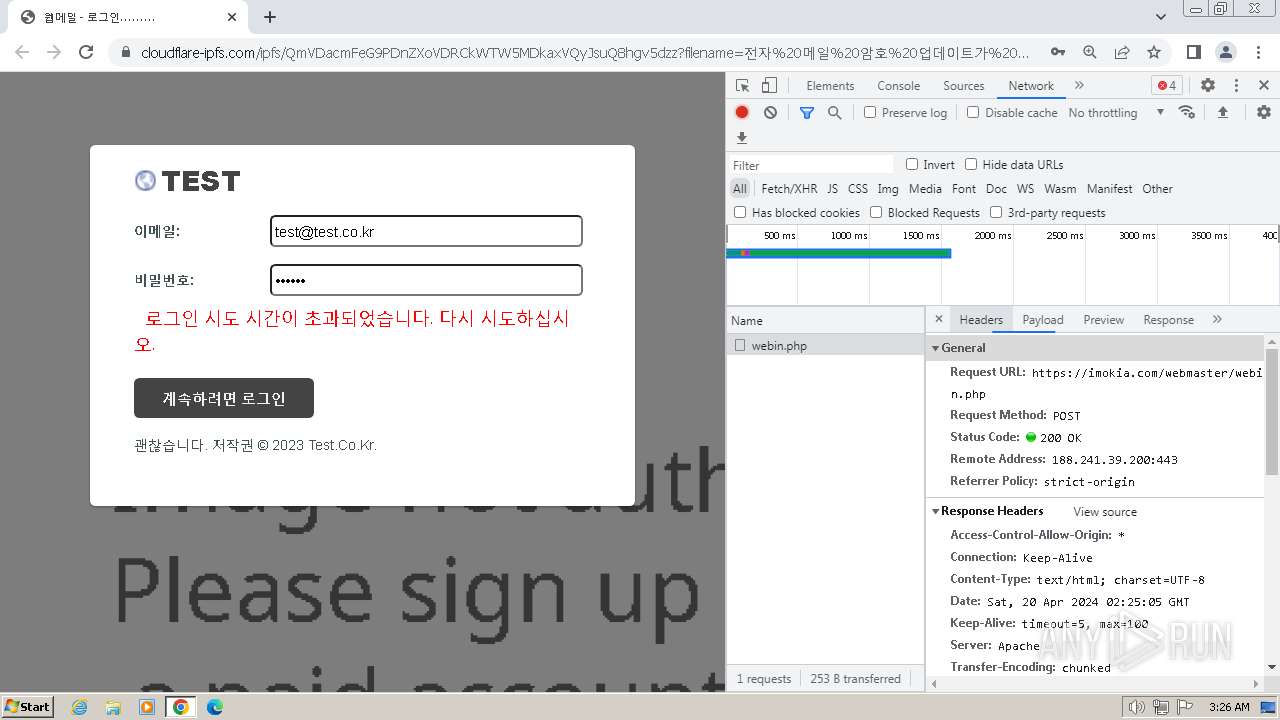
Task: Click the email input field
Action: [426, 231]
